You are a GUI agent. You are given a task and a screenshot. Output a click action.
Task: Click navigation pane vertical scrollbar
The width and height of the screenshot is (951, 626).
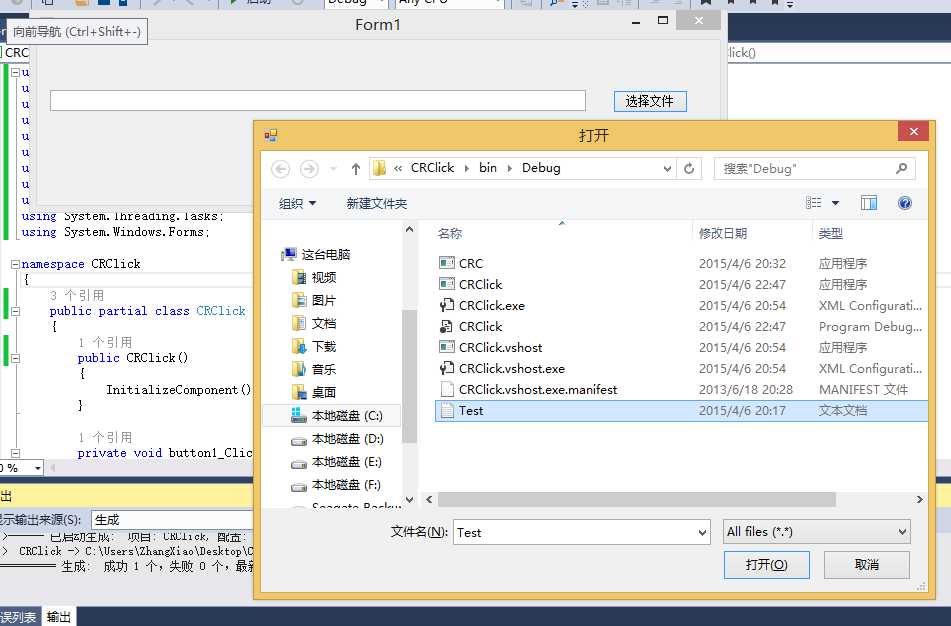point(409,376)
